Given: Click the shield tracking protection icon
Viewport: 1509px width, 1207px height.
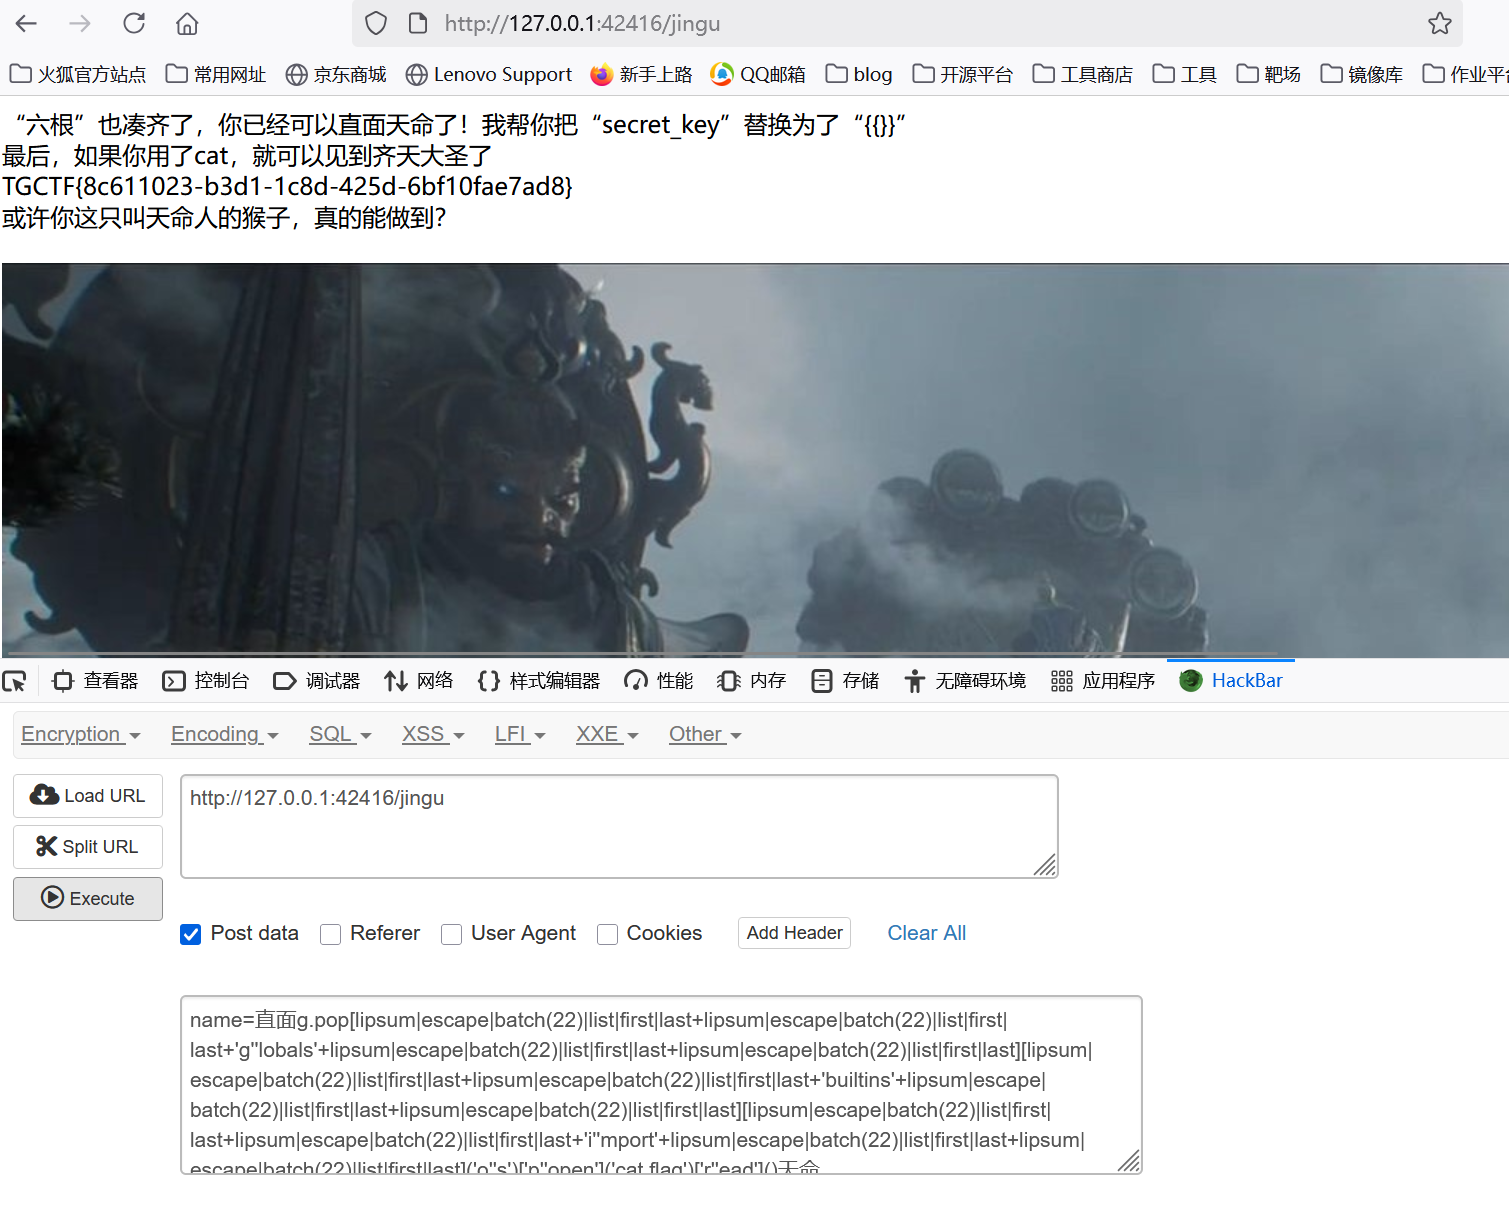Looking at the screenshot, I should [376, 23].
